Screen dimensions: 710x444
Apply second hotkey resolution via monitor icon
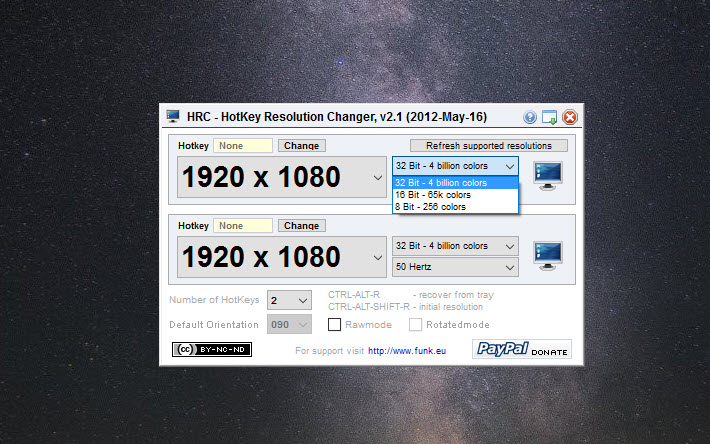pos(548,256)
